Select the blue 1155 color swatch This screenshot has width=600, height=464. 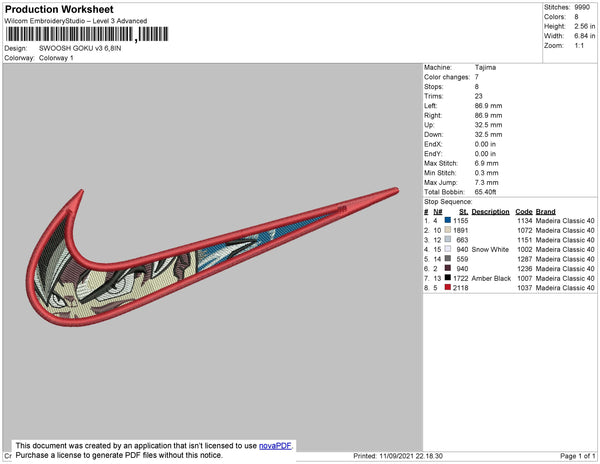point(448,220)
